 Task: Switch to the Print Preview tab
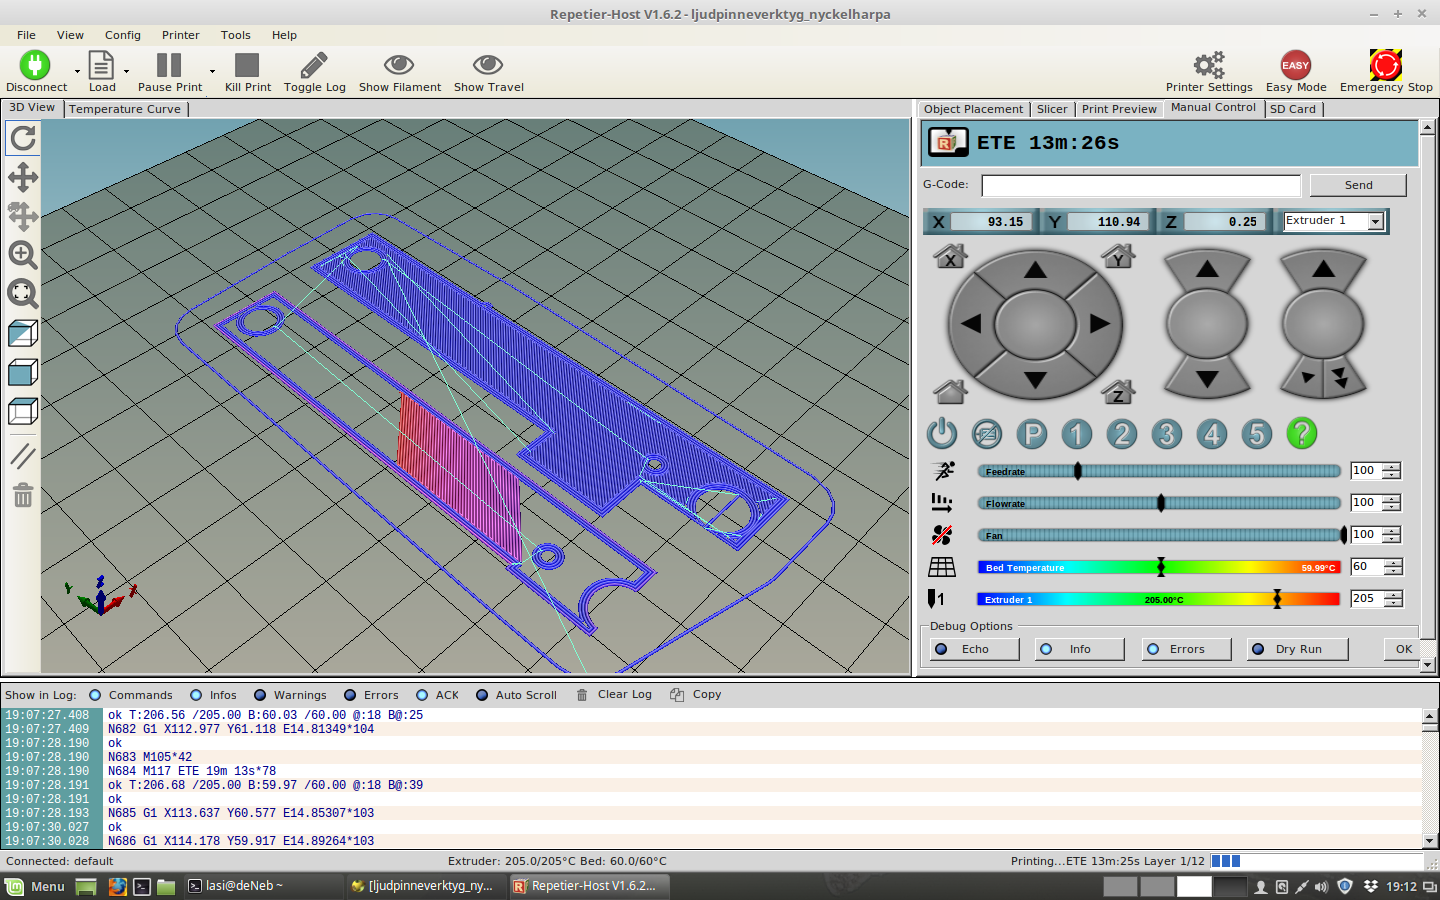(1118, 109)
